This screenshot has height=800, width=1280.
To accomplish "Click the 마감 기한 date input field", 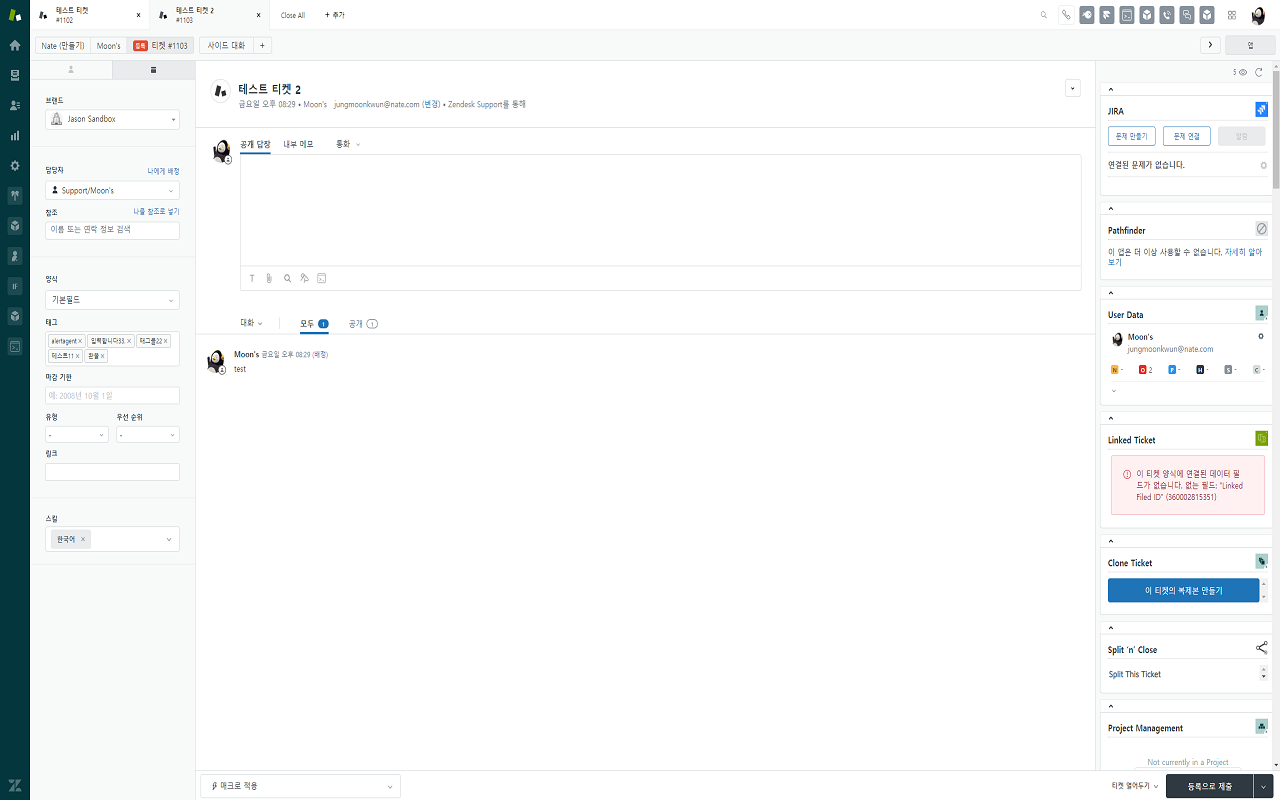I will 112,395.
